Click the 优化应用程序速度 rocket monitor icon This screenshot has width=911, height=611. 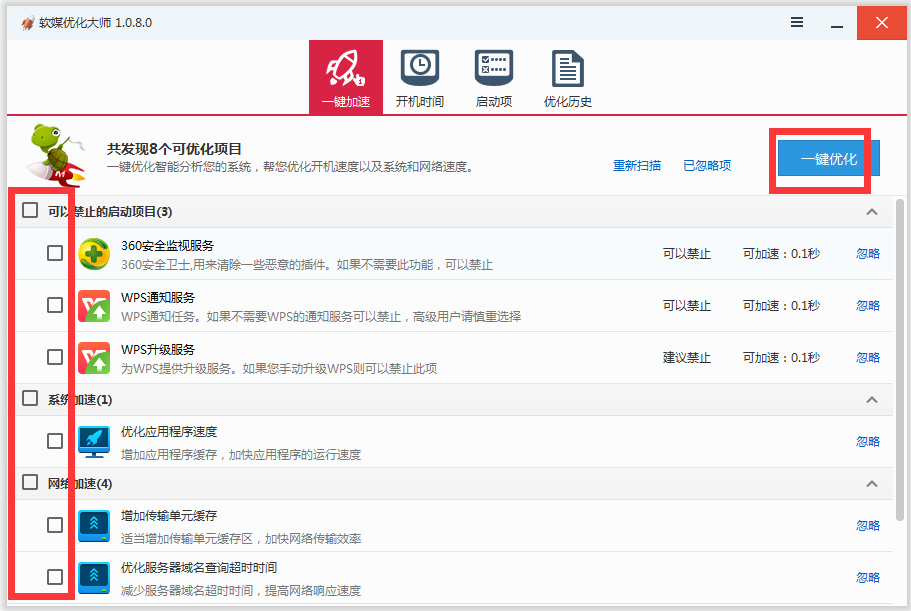(x=93, y=440)
